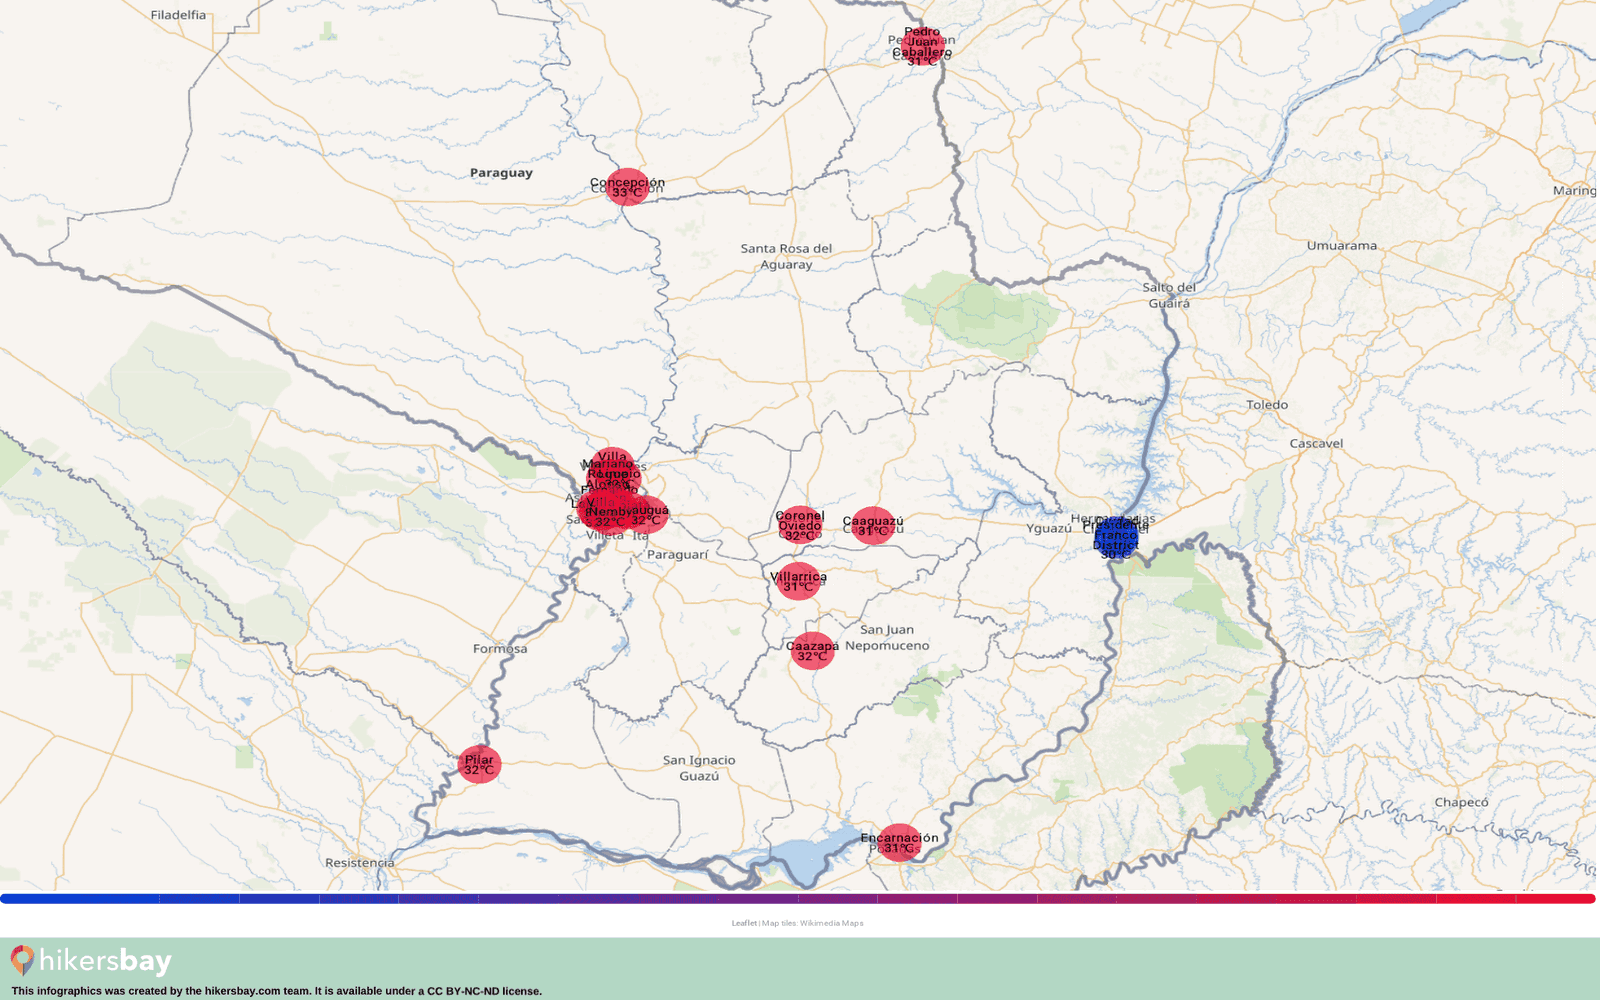Click the Cascavel city label on the map

tap(1316, 443)
